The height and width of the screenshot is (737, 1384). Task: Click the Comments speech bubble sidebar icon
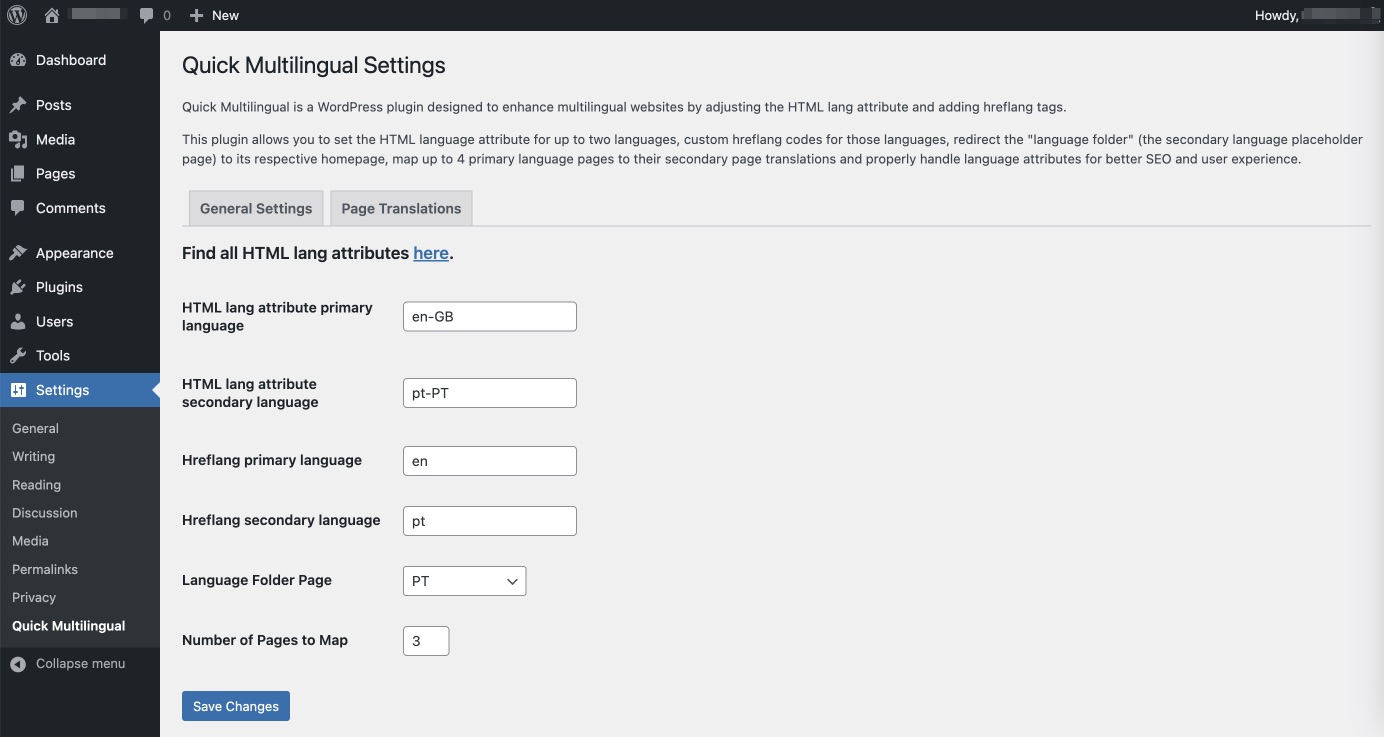tap(18, 208)
